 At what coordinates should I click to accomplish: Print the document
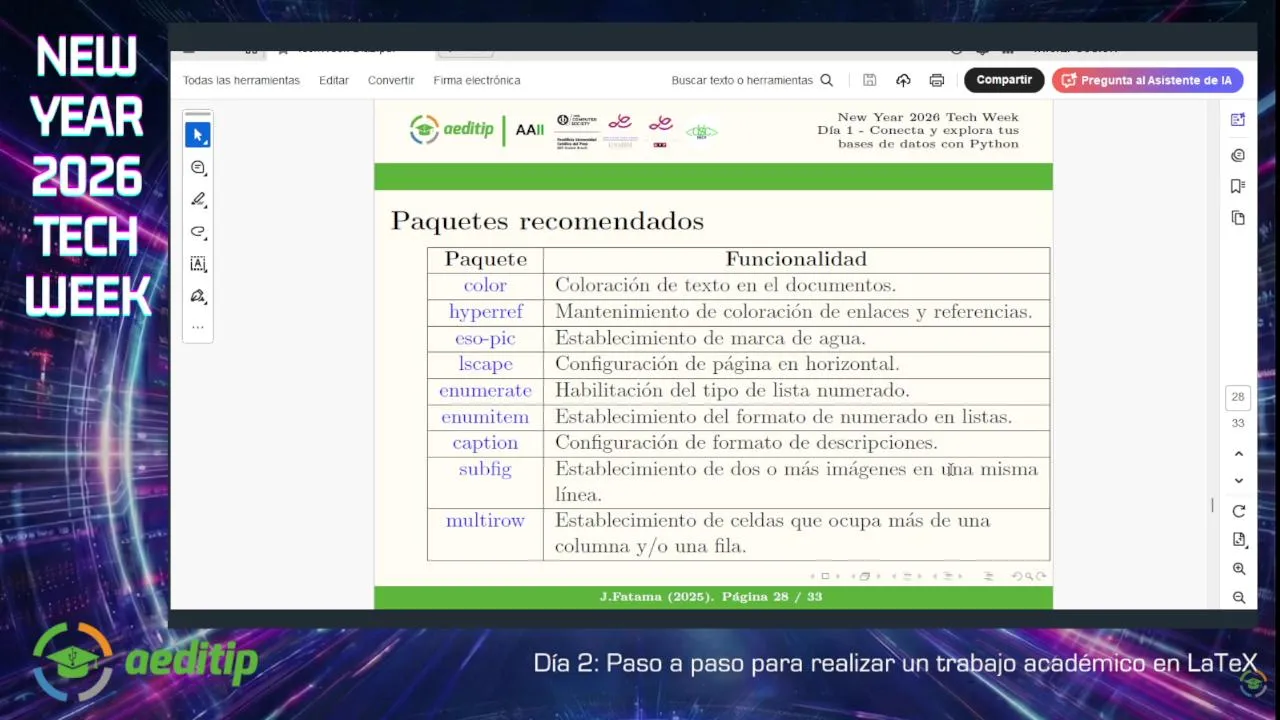[x=937, y=80]
